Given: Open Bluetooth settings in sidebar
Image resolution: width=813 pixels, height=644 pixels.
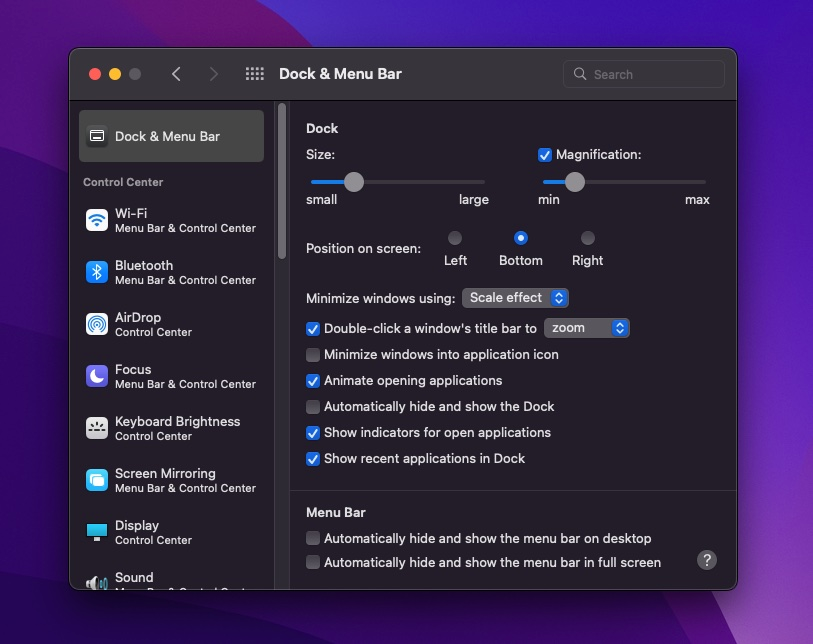Looking at the screenshot, I should pos(171,272).
